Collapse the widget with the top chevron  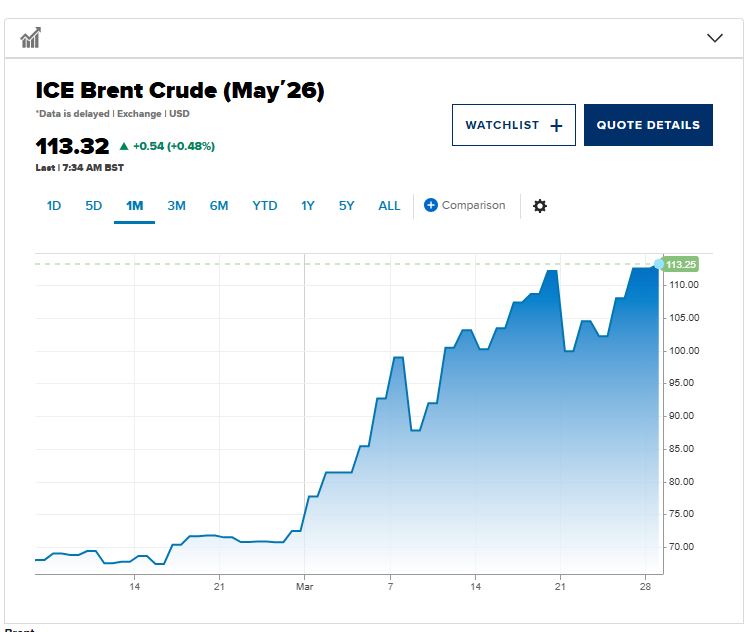(714, 38)
